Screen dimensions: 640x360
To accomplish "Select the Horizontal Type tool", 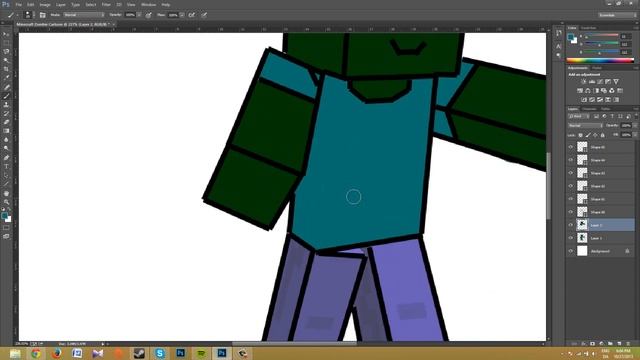I will [x=6, y=167].
